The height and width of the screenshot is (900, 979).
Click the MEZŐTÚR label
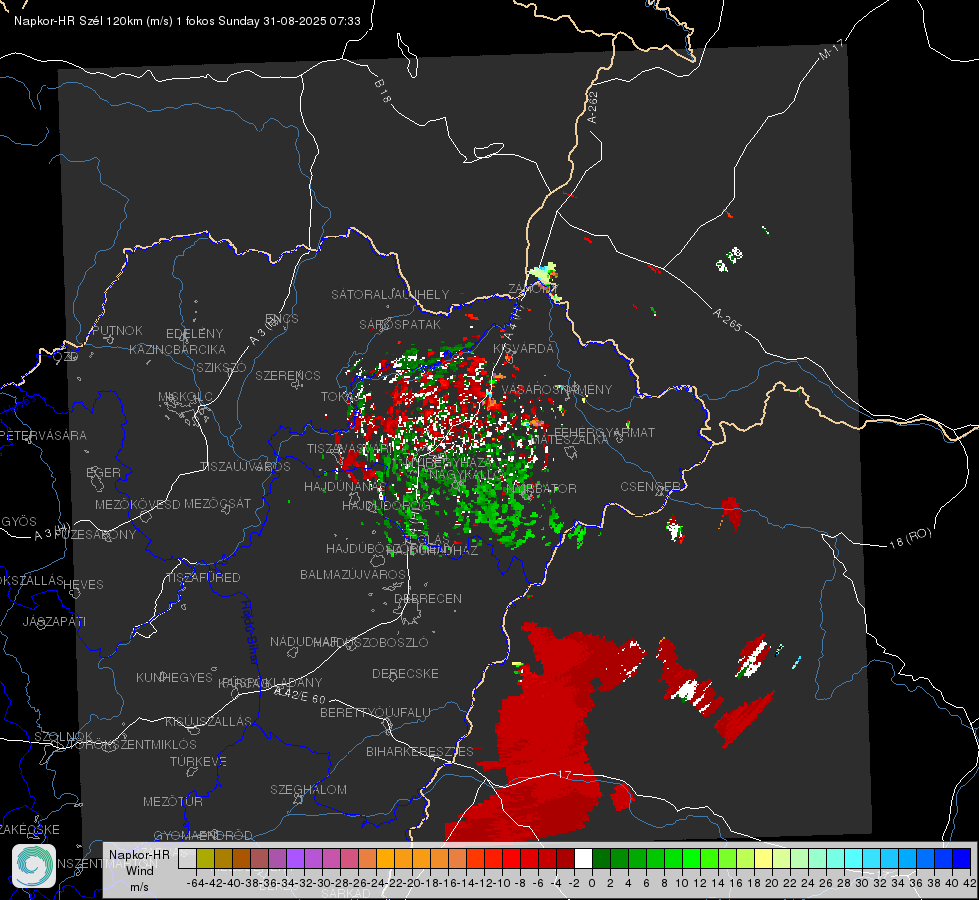pyautogui.click(x=173, y=801)
